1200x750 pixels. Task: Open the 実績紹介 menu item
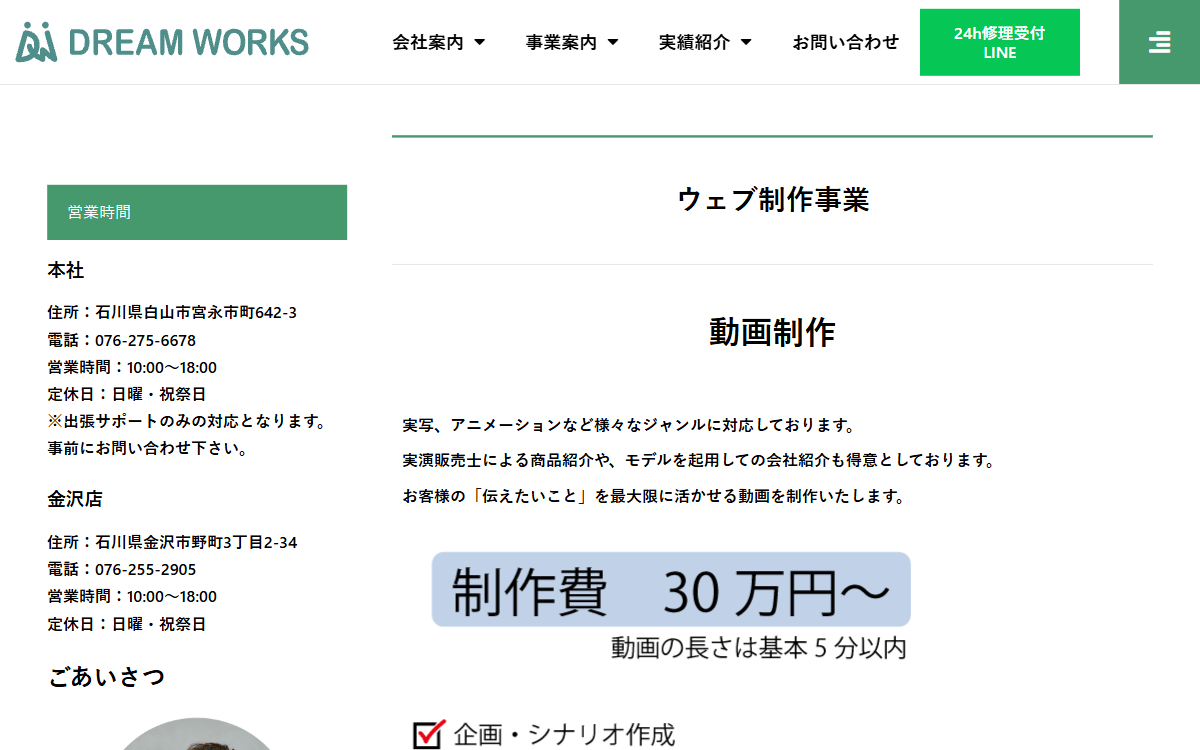tap(694, 42)
